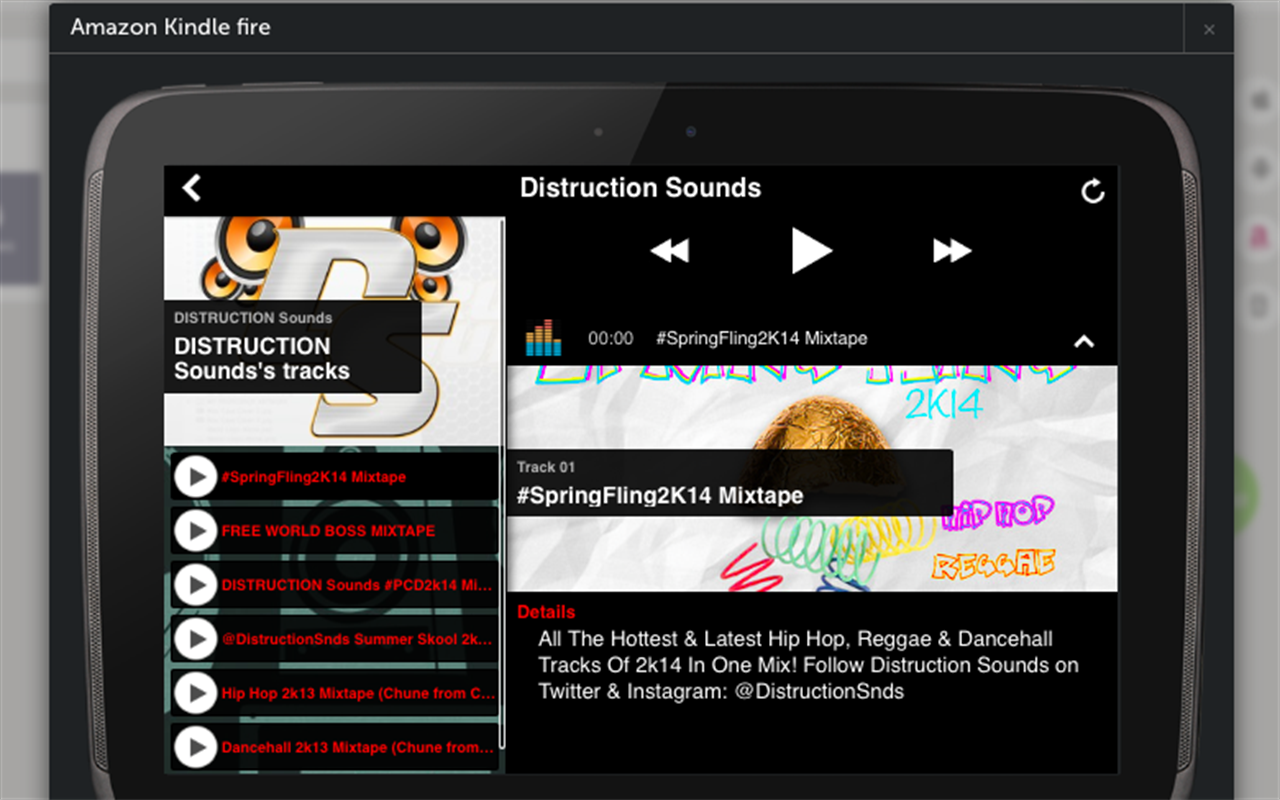Play @DistructionSnds Summer Skool track
This screenshot has width=1280, height=800.
195,639
